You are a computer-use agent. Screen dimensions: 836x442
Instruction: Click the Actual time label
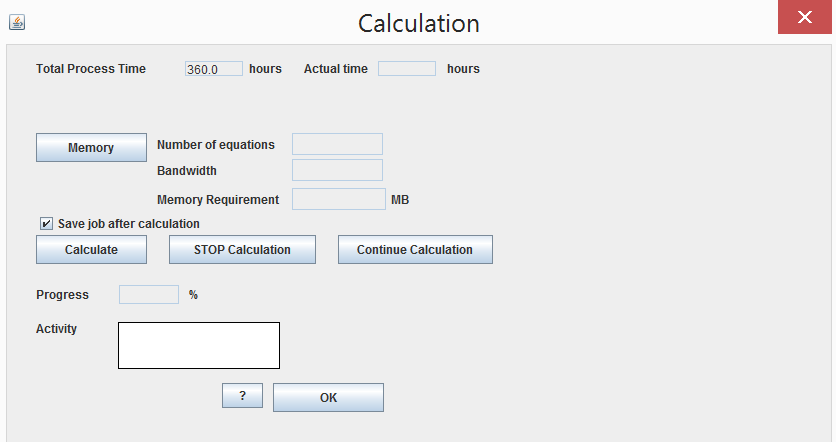335,69
